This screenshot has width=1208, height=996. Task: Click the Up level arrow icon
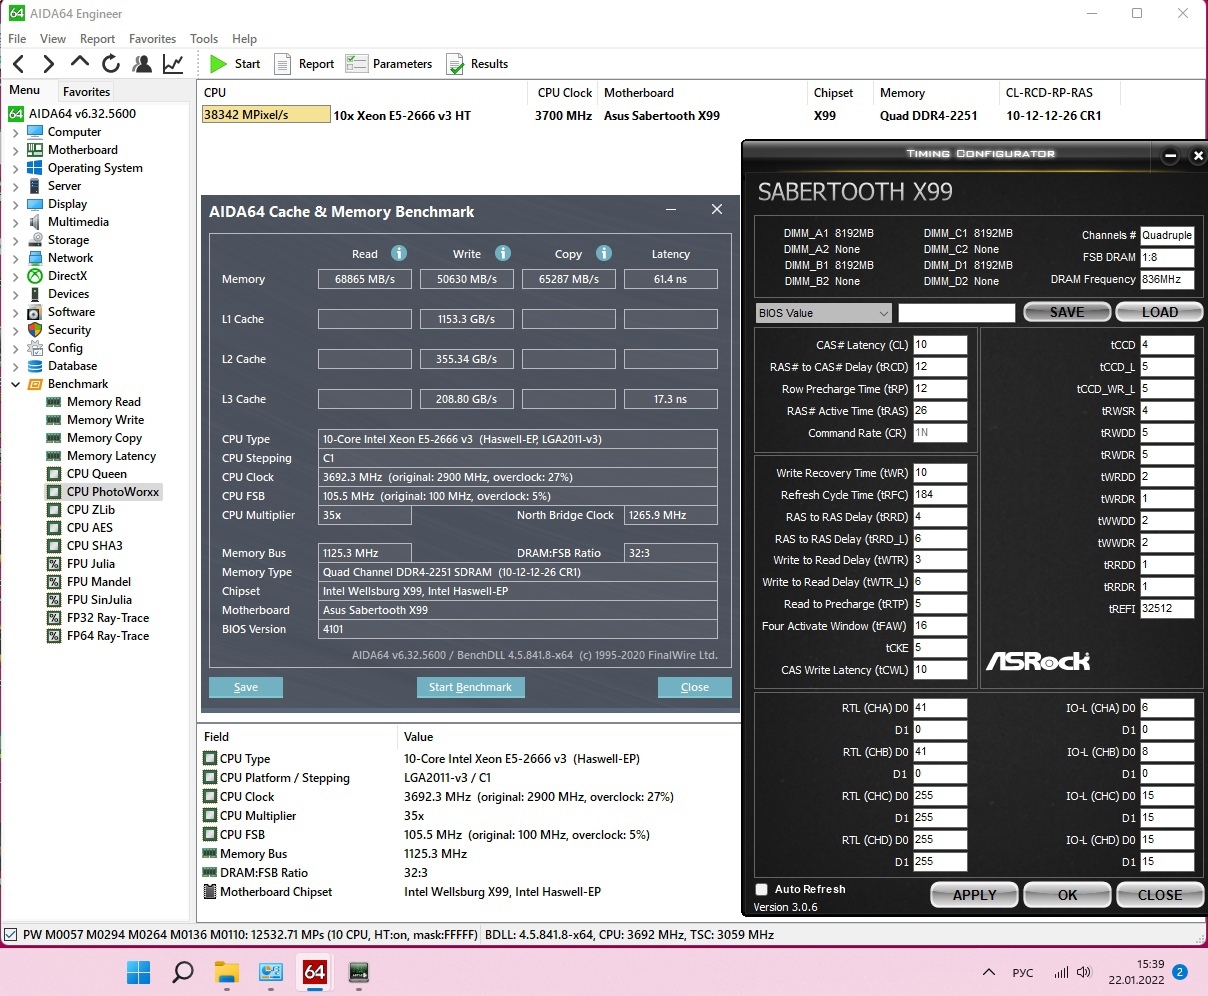79,63
